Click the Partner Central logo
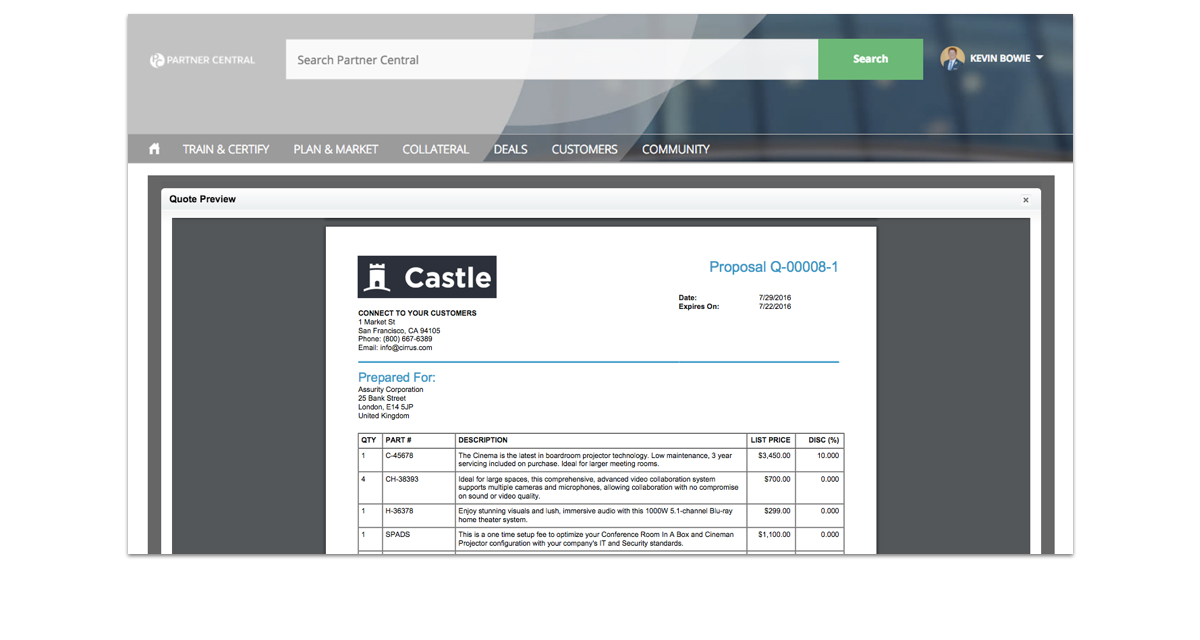The image size is (1200, 640). pos(202,60)
